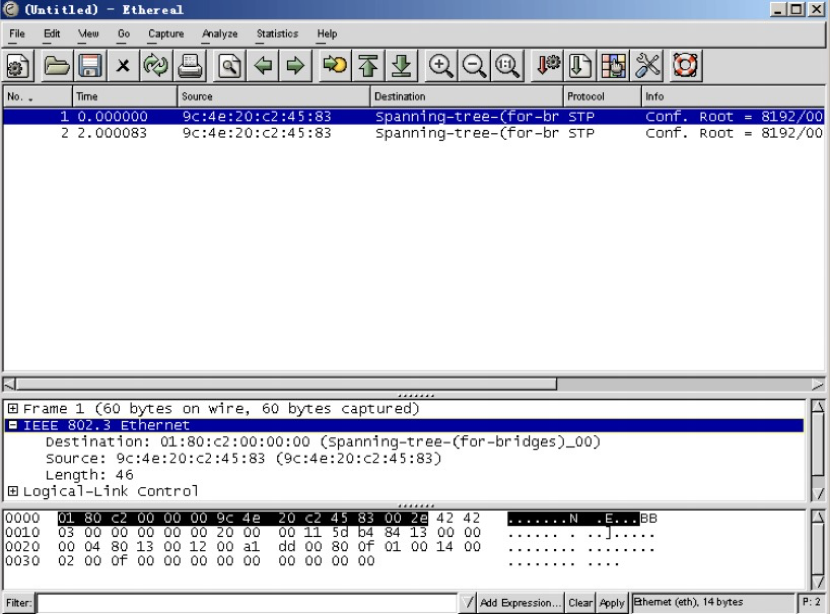Click details pane scrollbar down arrow
830x614 pixels.
point(818,493)
